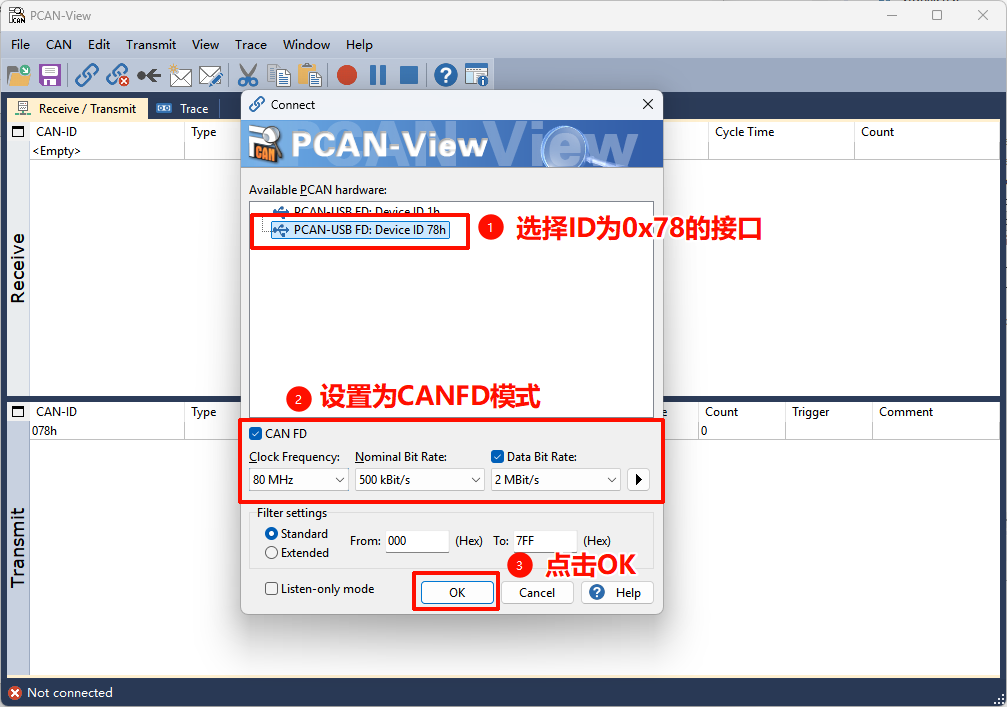Click the Disconnect toolbar icon

pyautogui.click(x=117, y=75)
